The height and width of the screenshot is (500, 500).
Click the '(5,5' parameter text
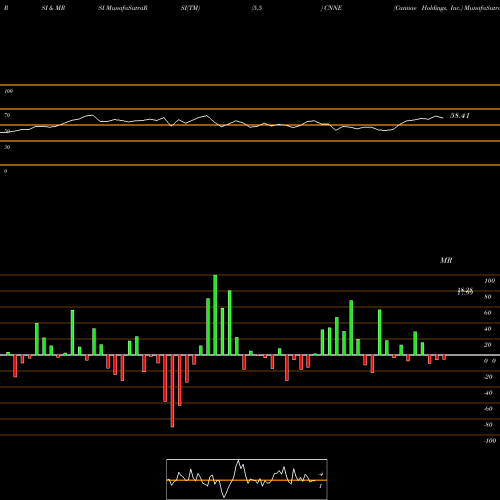pyautogui.click(x=257, y=8)
